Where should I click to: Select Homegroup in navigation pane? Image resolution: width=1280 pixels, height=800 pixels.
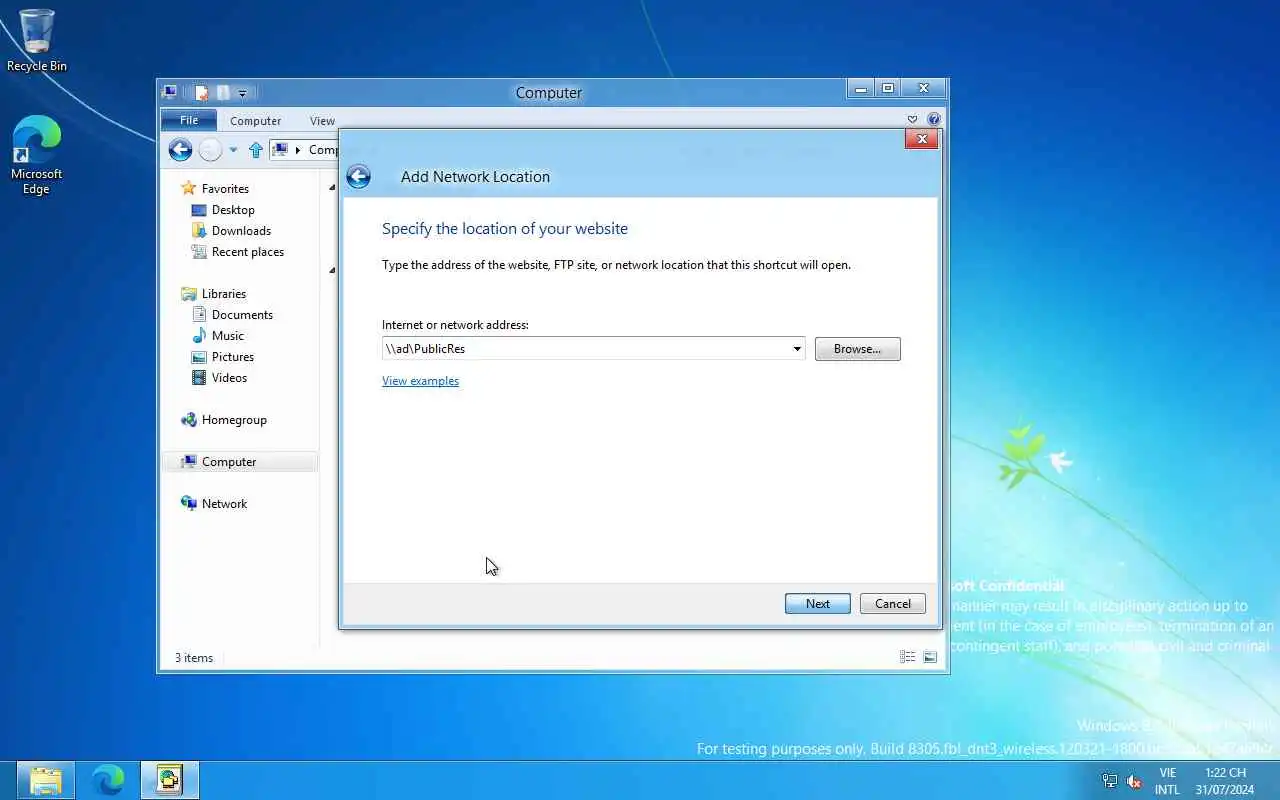tap(234, 420)
